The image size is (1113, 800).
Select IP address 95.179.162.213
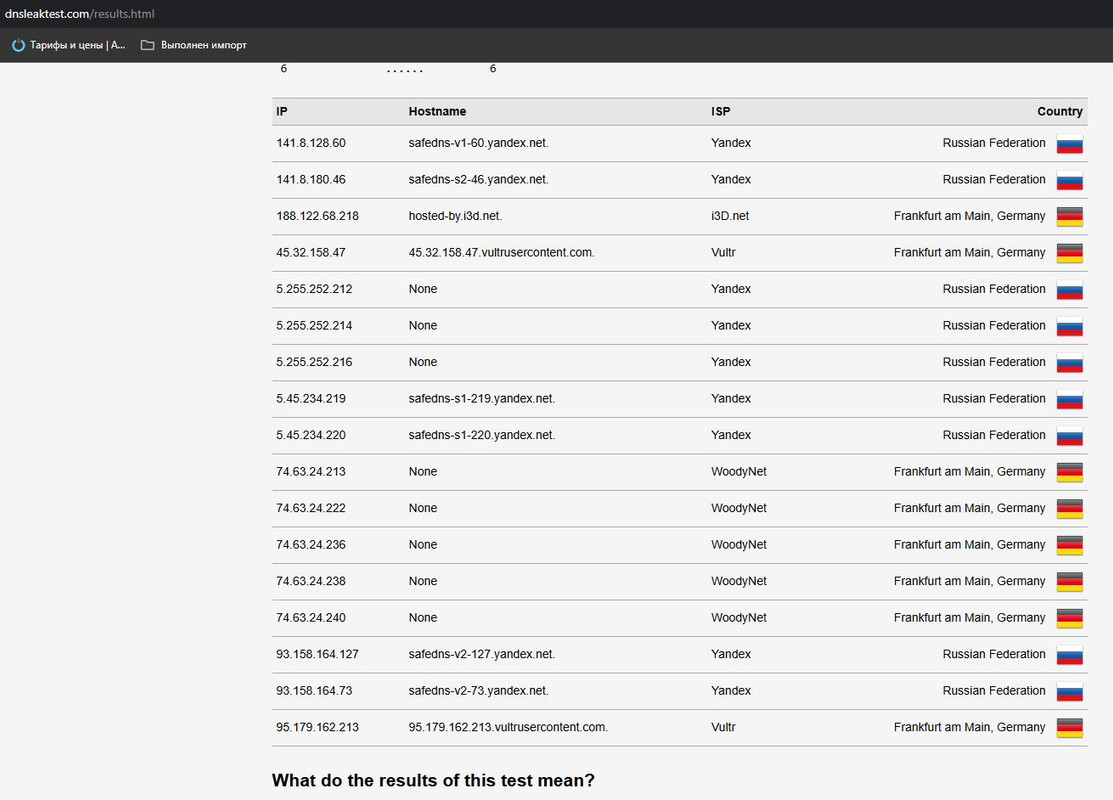click(x=317, y=728)
